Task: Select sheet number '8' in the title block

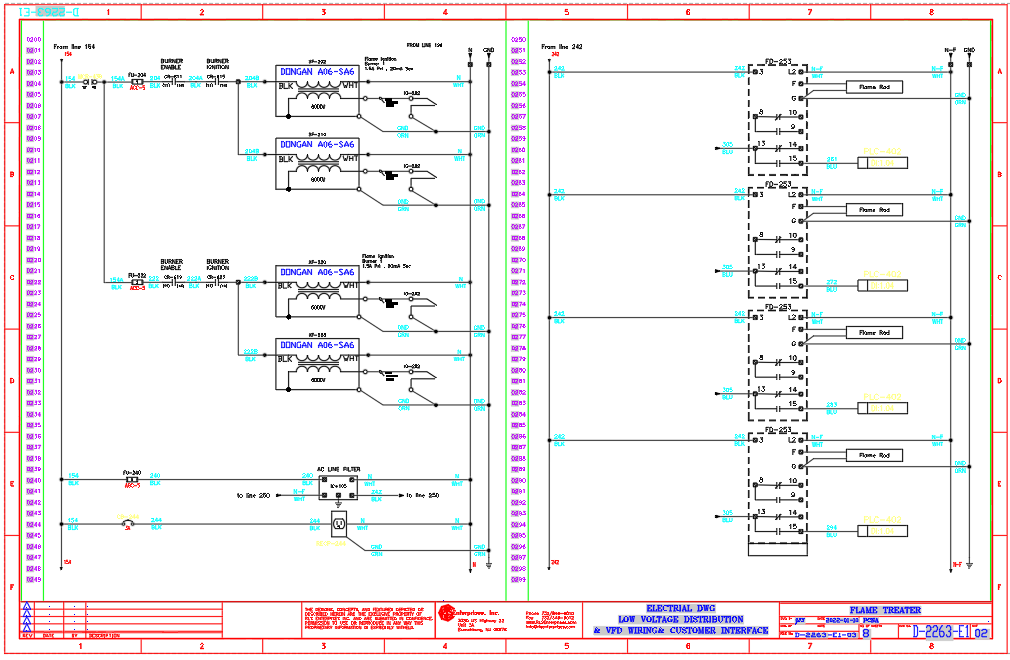Action: 866,633
